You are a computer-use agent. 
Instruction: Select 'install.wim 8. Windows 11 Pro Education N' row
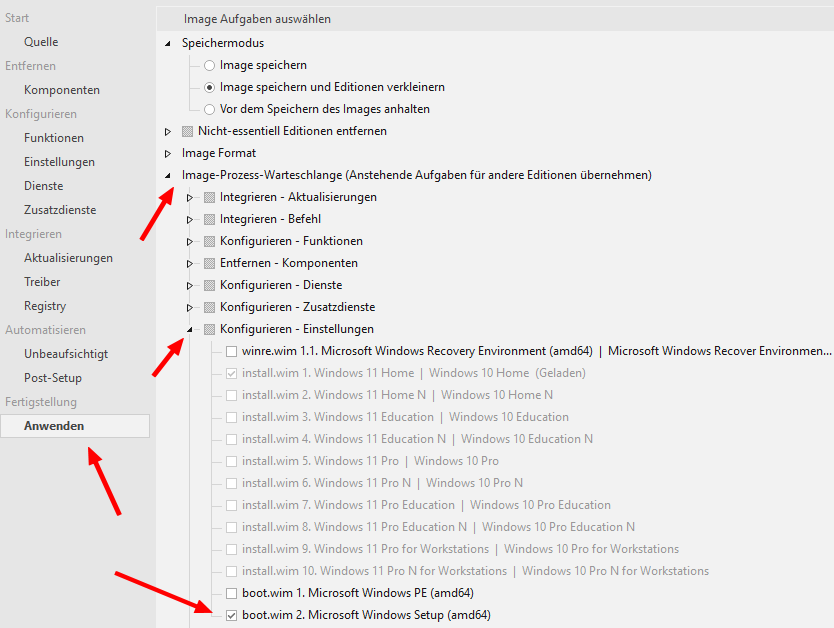click(438, 527)
